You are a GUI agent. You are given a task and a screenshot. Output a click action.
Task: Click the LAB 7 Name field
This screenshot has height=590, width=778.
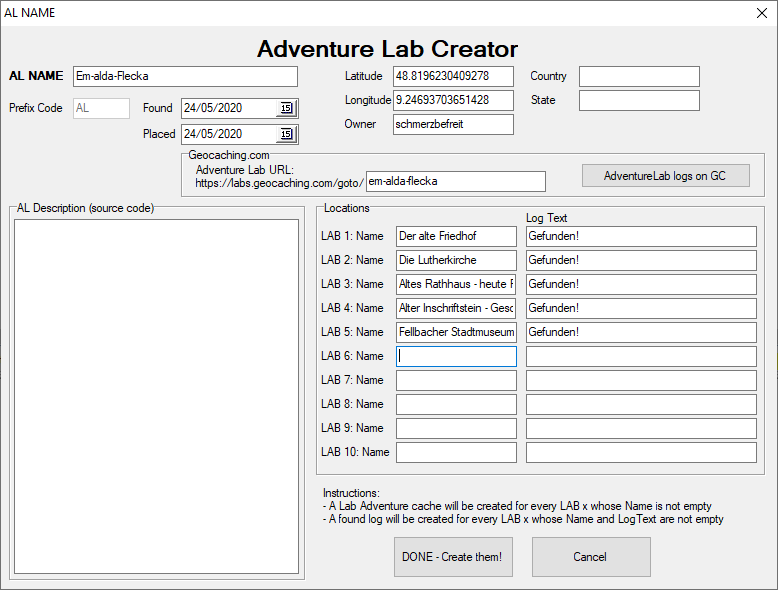tap(456, 380)
